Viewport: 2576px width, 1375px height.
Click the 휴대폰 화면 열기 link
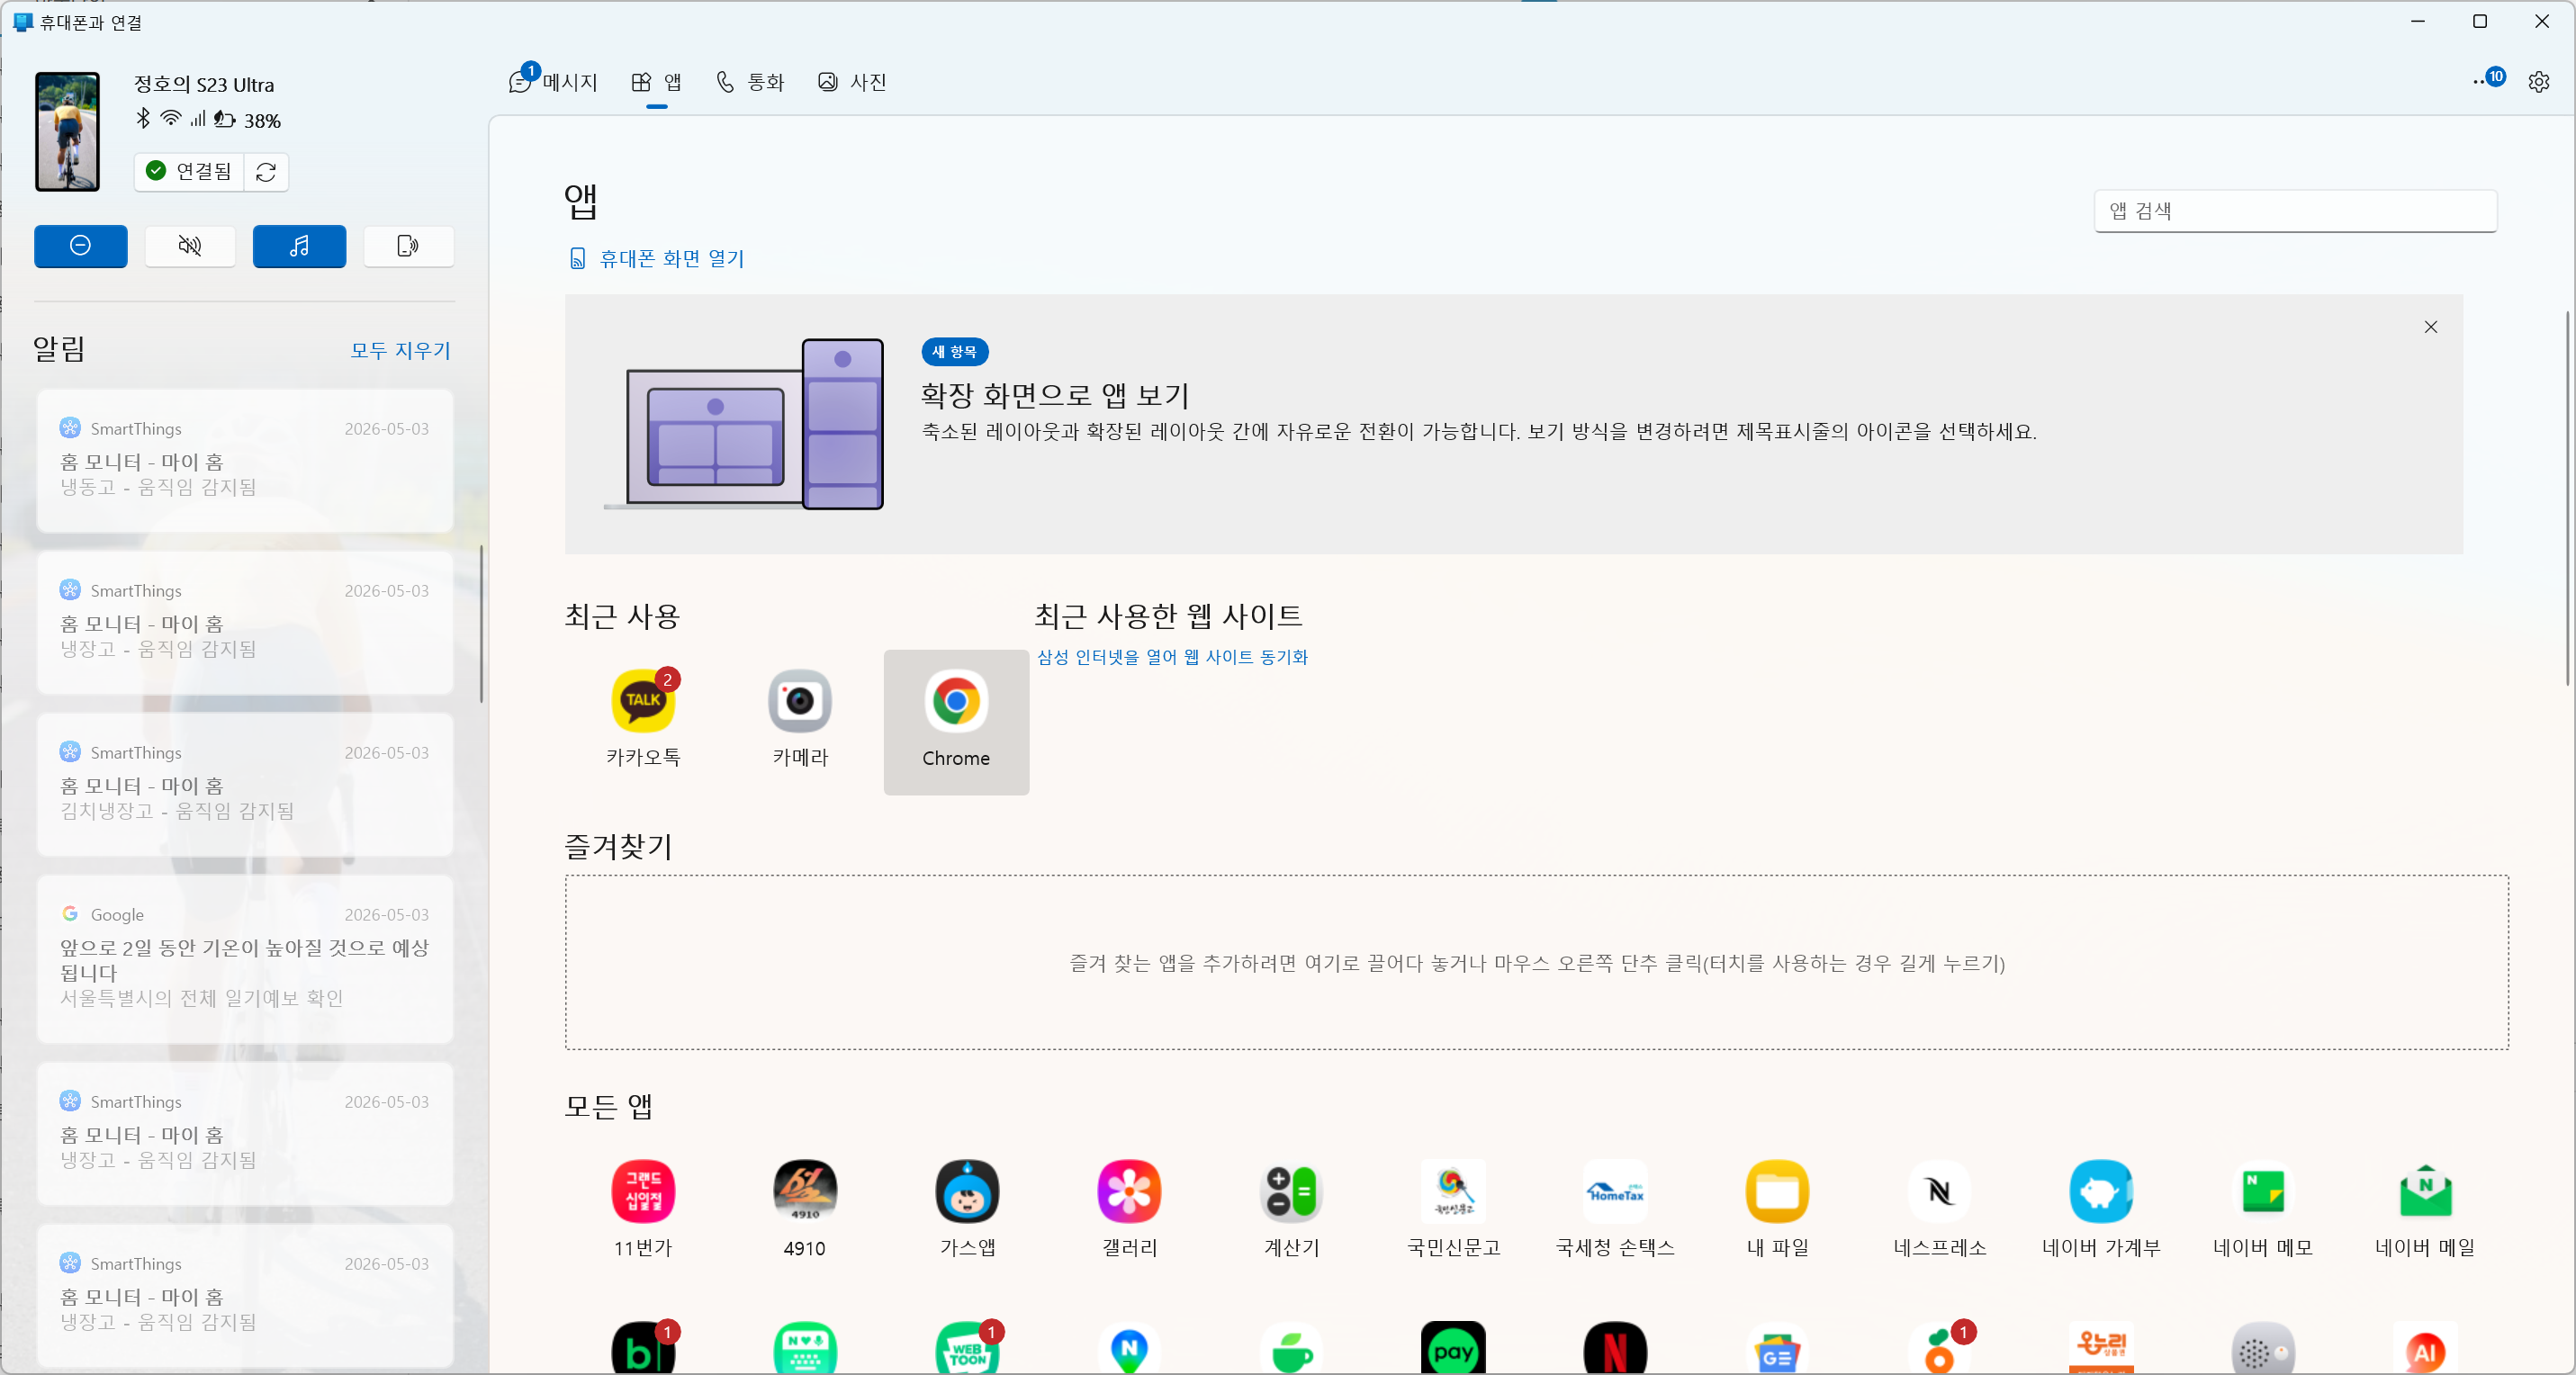[x=657, y=259]
